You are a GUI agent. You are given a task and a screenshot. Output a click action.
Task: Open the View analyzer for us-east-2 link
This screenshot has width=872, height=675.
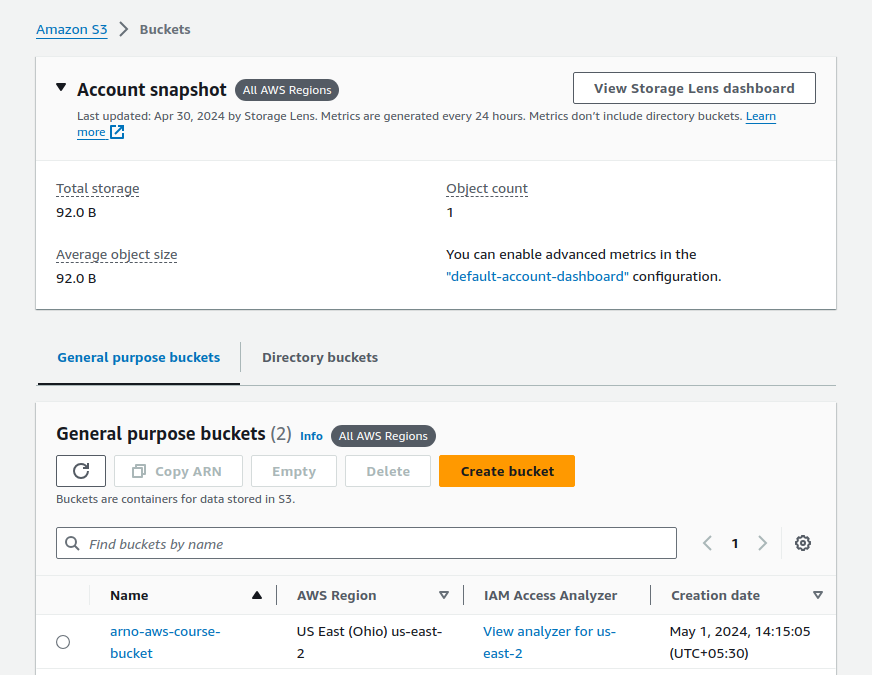pyautogui.click(x=549, y=631)
